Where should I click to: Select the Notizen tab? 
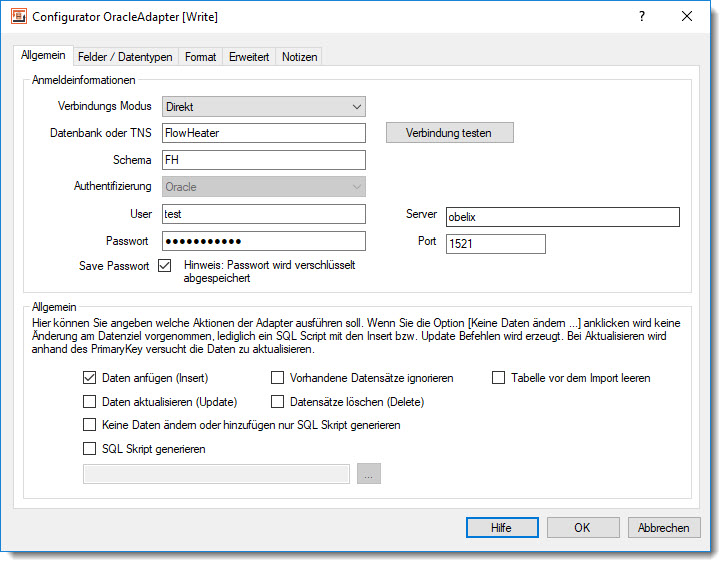pyautogui.click(x=299, y=57)
